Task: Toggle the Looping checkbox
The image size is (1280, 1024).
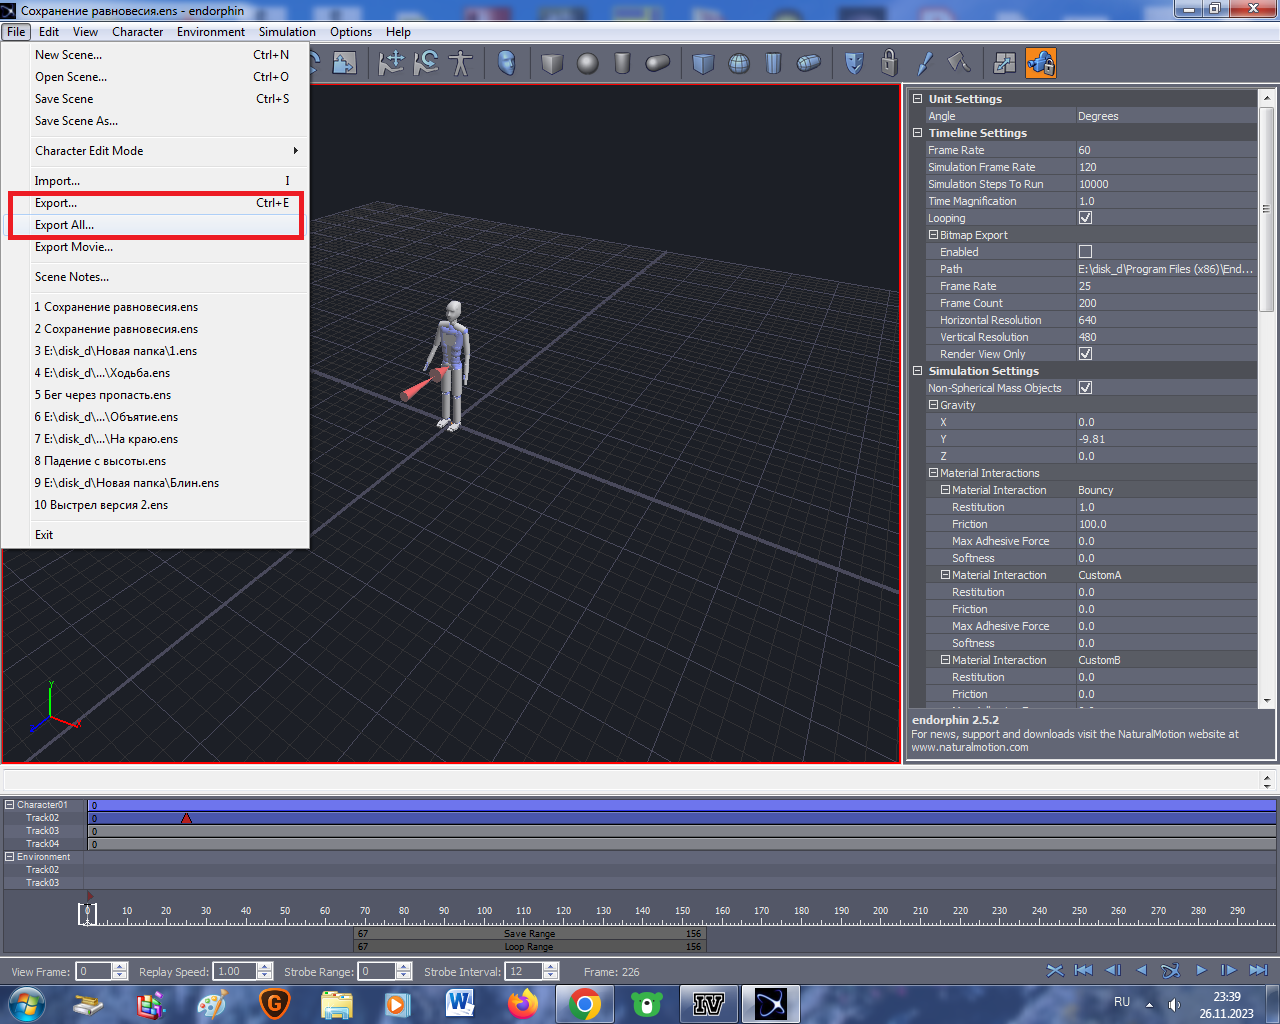Action: click(1085, 218)
